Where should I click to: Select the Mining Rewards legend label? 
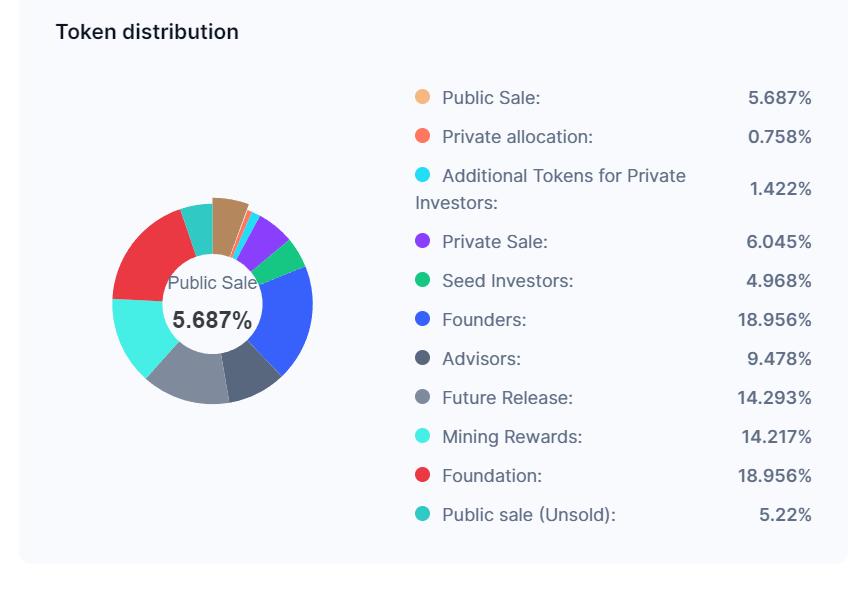[x=511, y=437]
